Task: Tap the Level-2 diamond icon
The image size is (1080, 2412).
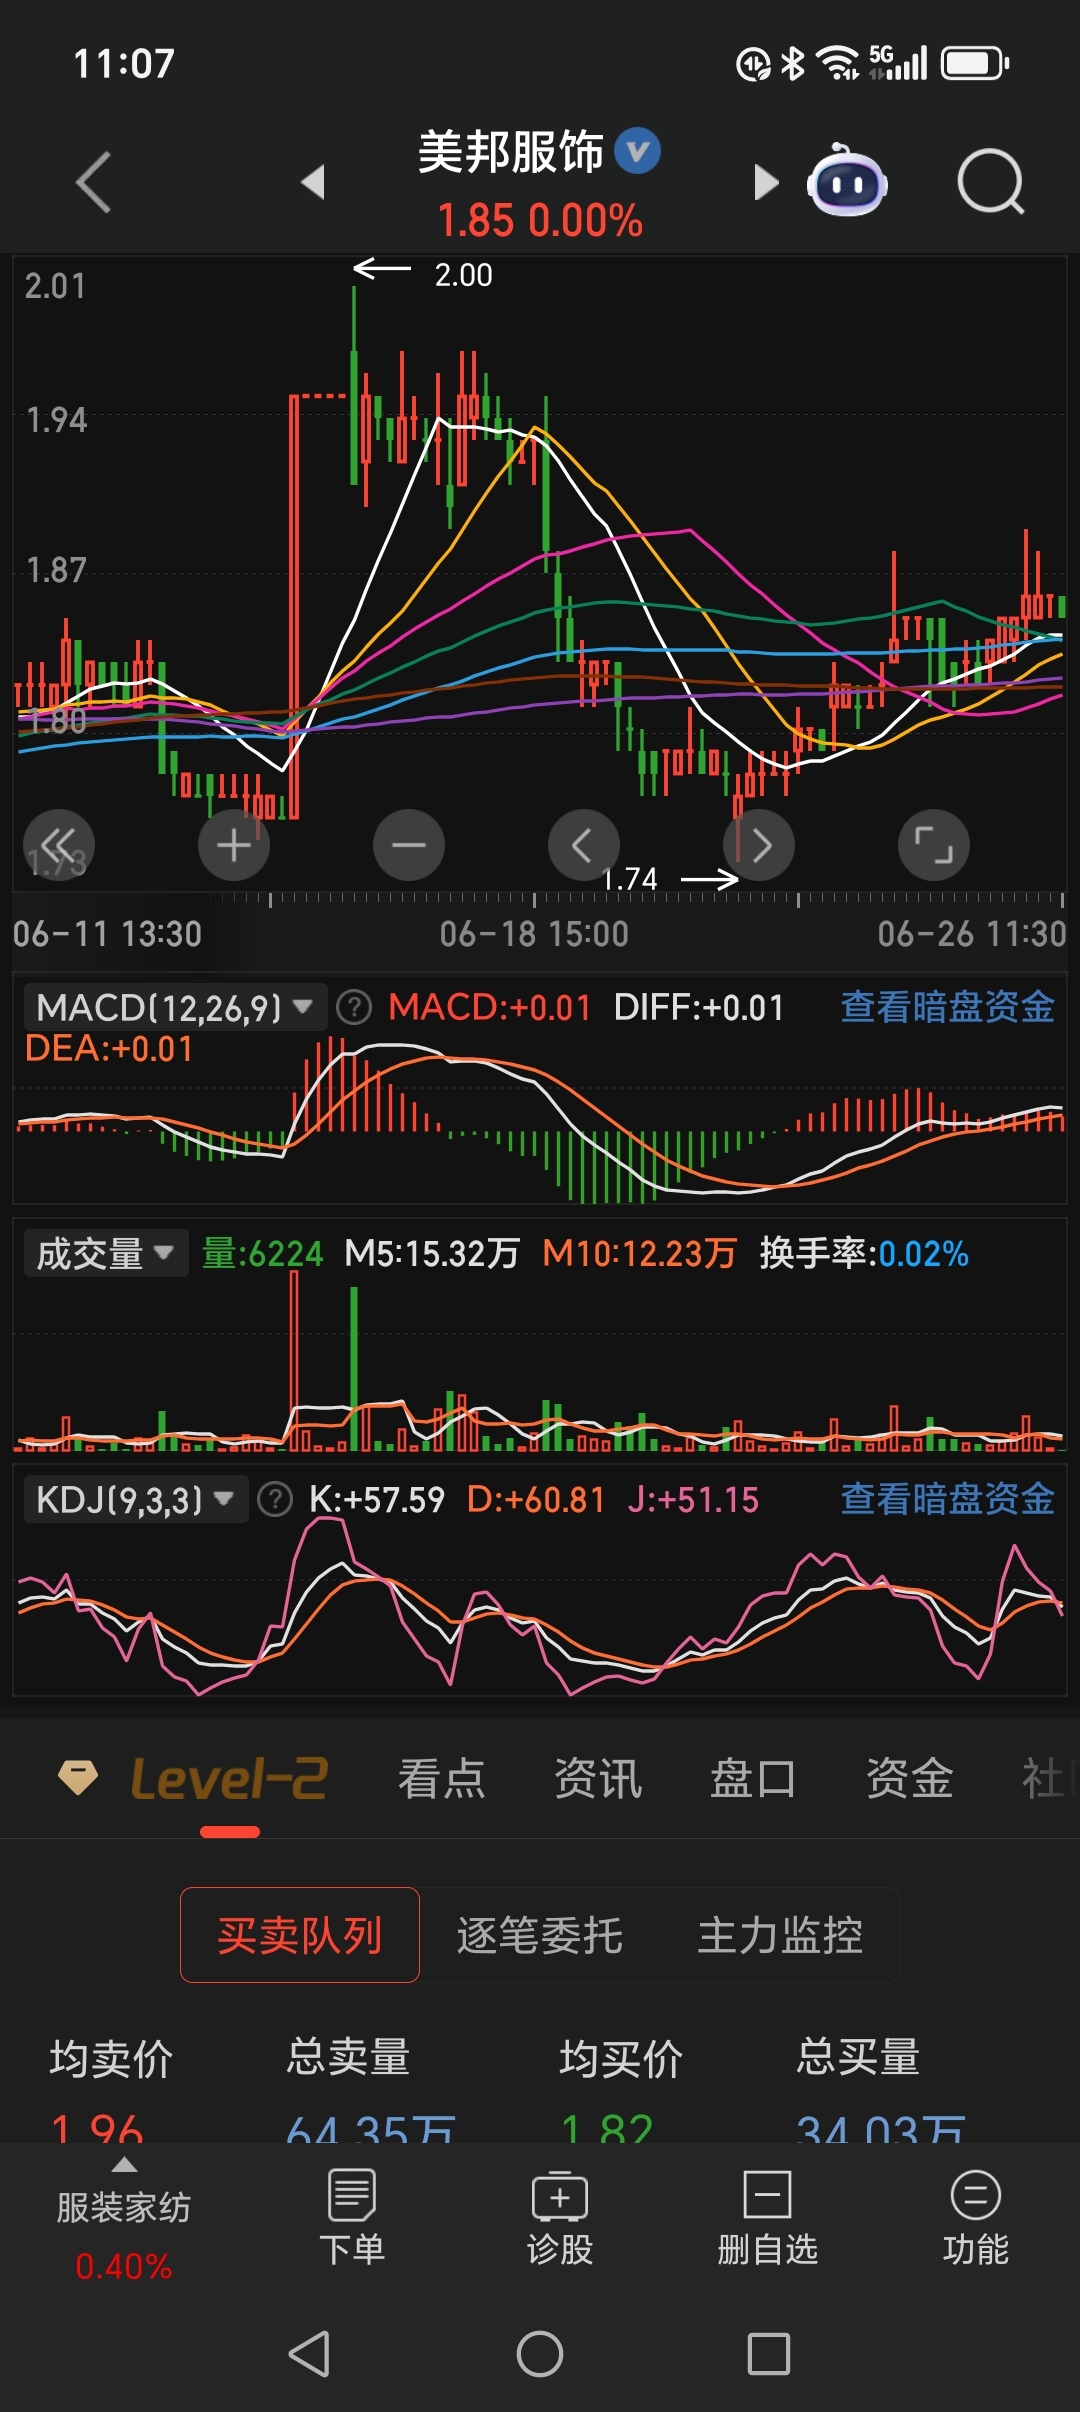Action: (78, 1778)
